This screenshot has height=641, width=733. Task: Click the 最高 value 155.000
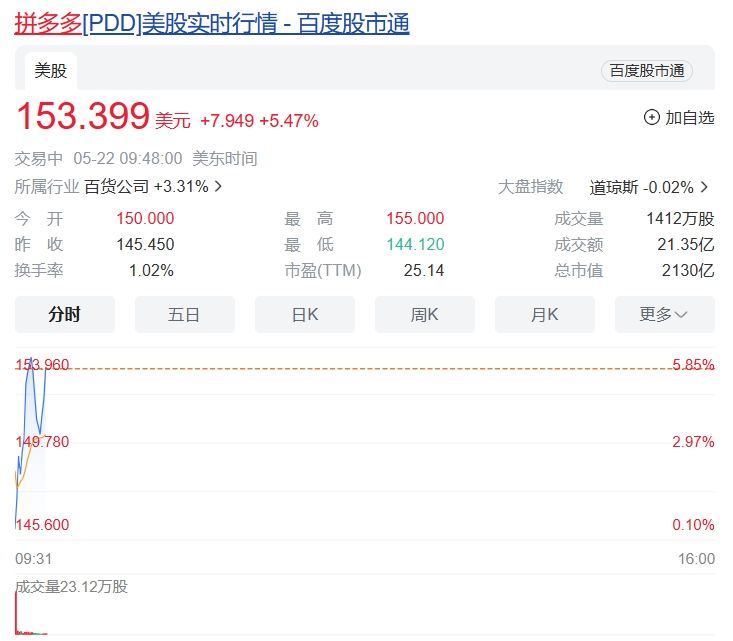(x=415, y=218)
